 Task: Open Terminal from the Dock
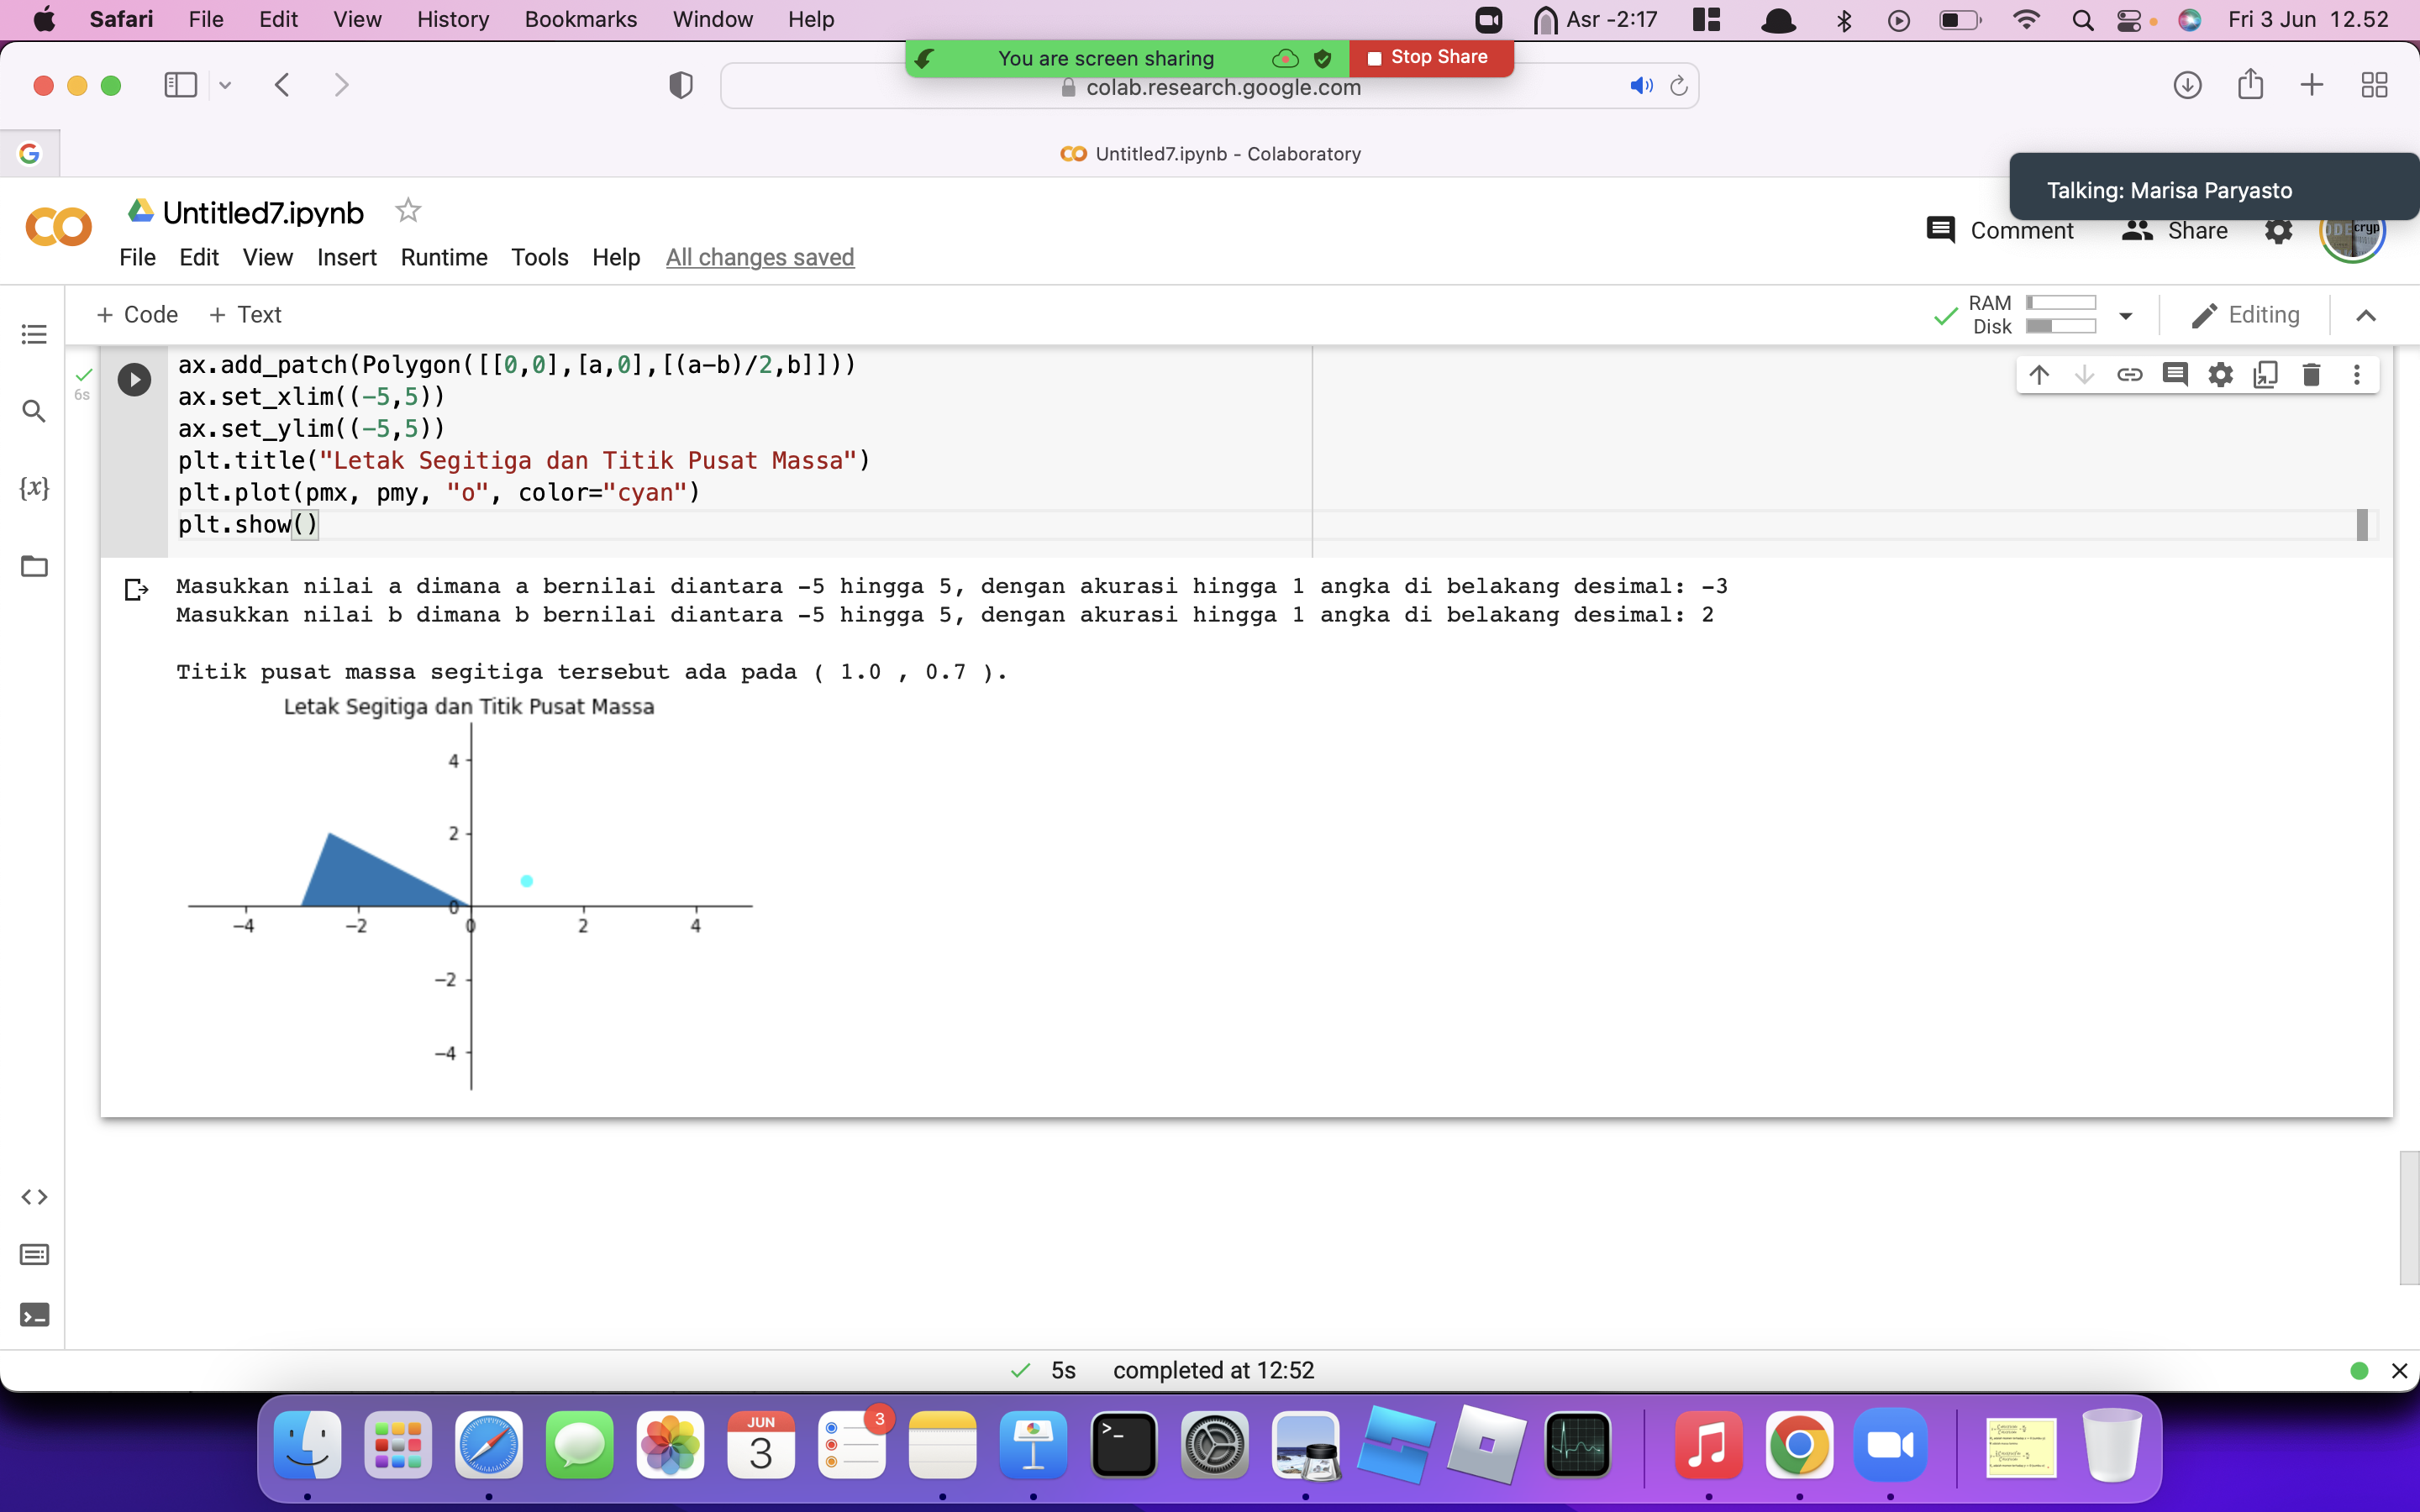point(1123,1445)
